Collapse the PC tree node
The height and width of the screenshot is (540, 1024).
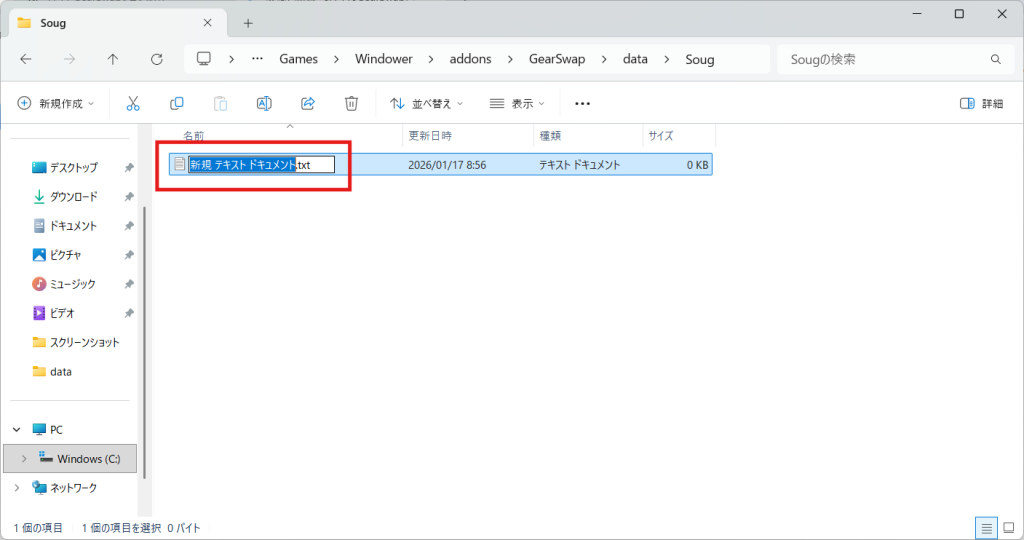pos(16,429)
